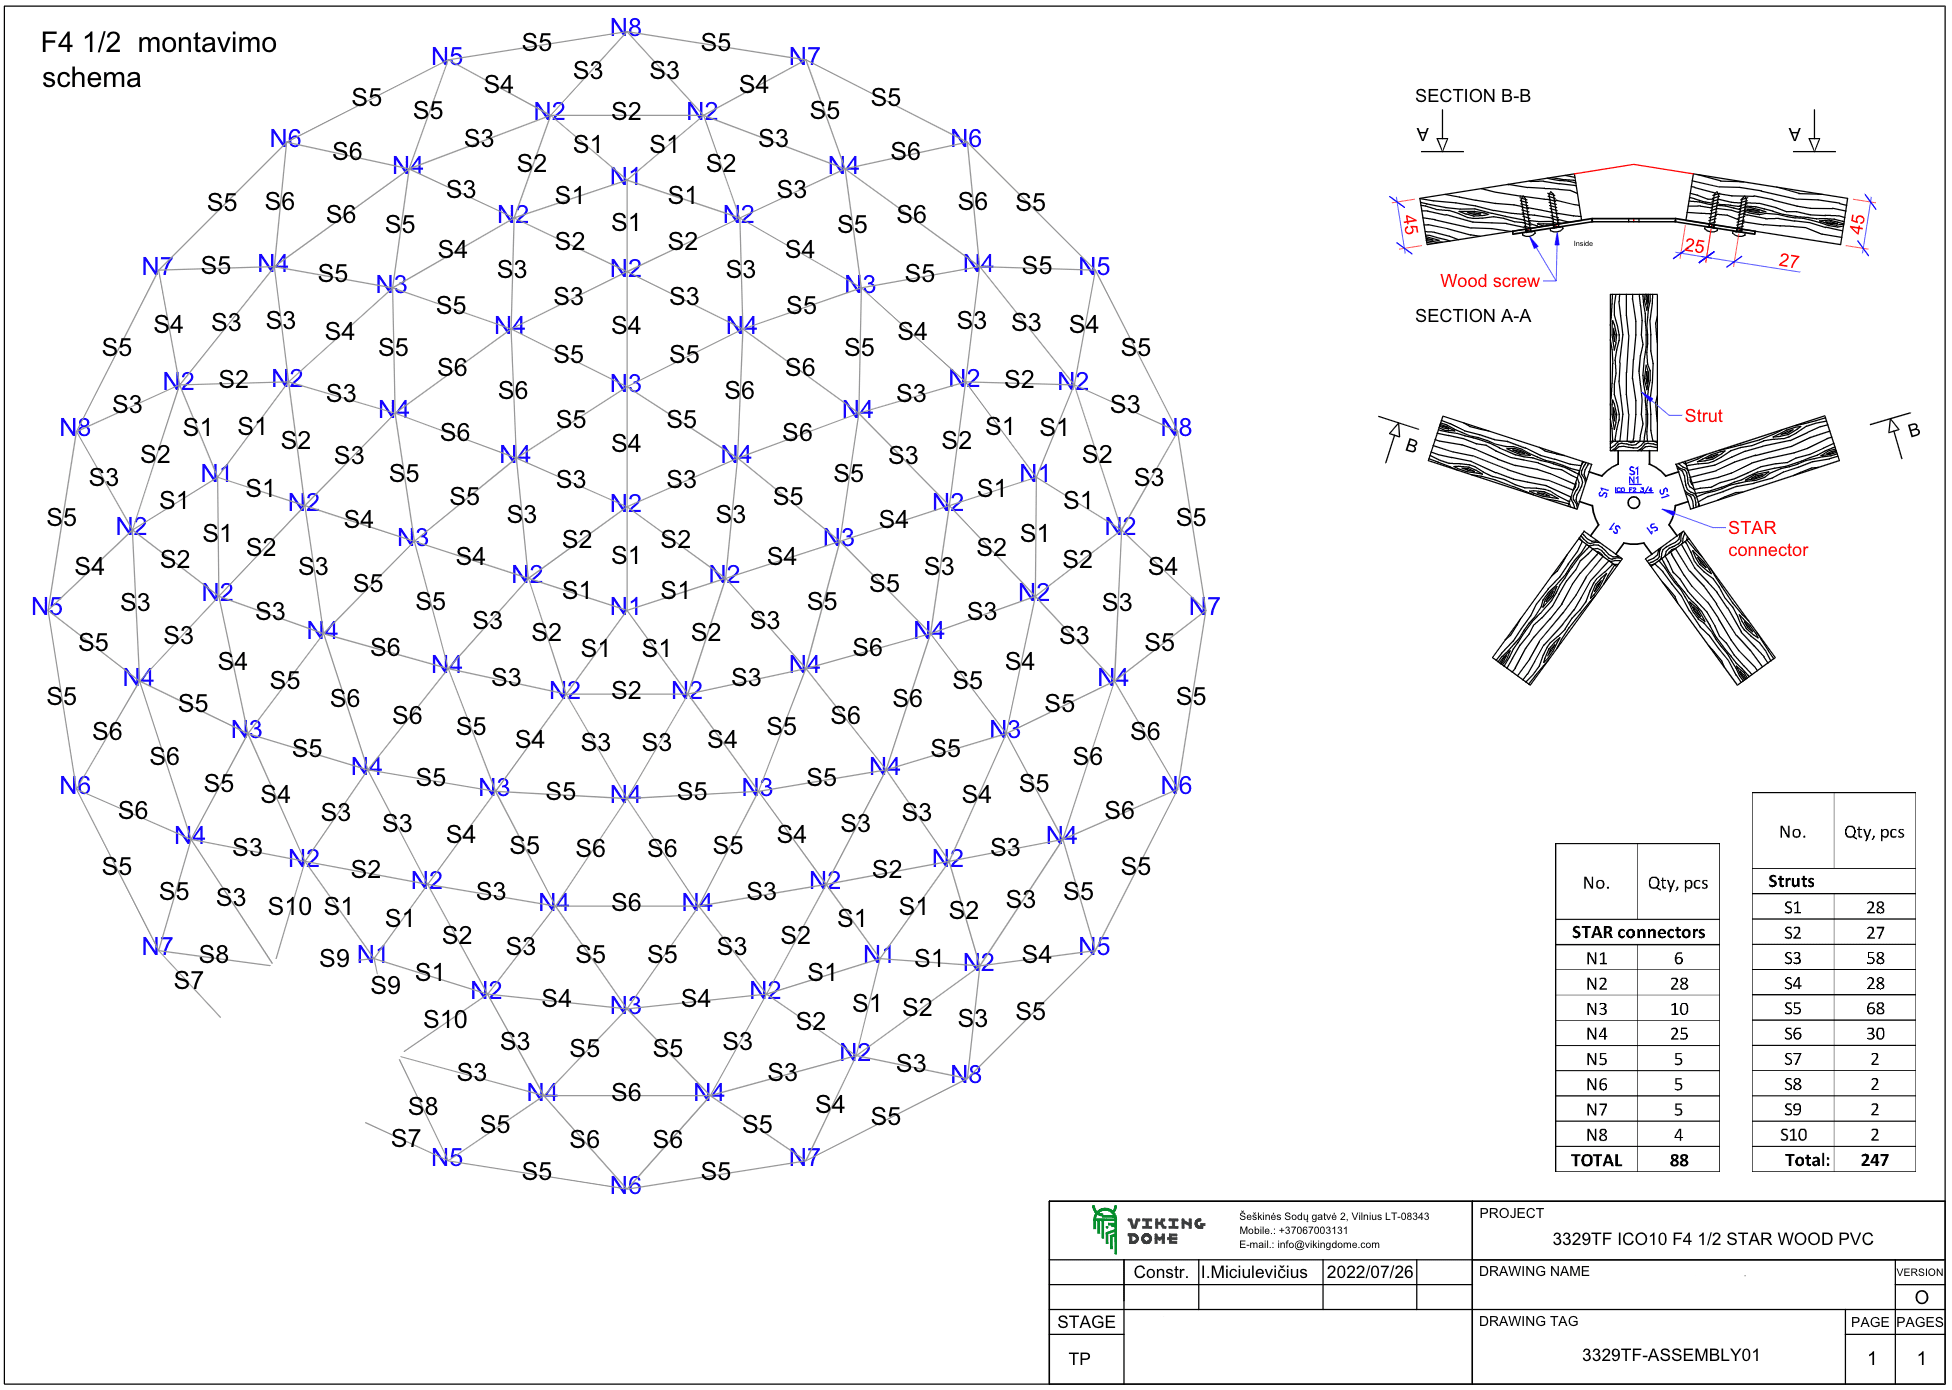Click the Viking Dome logo

click(1148, 1230)
